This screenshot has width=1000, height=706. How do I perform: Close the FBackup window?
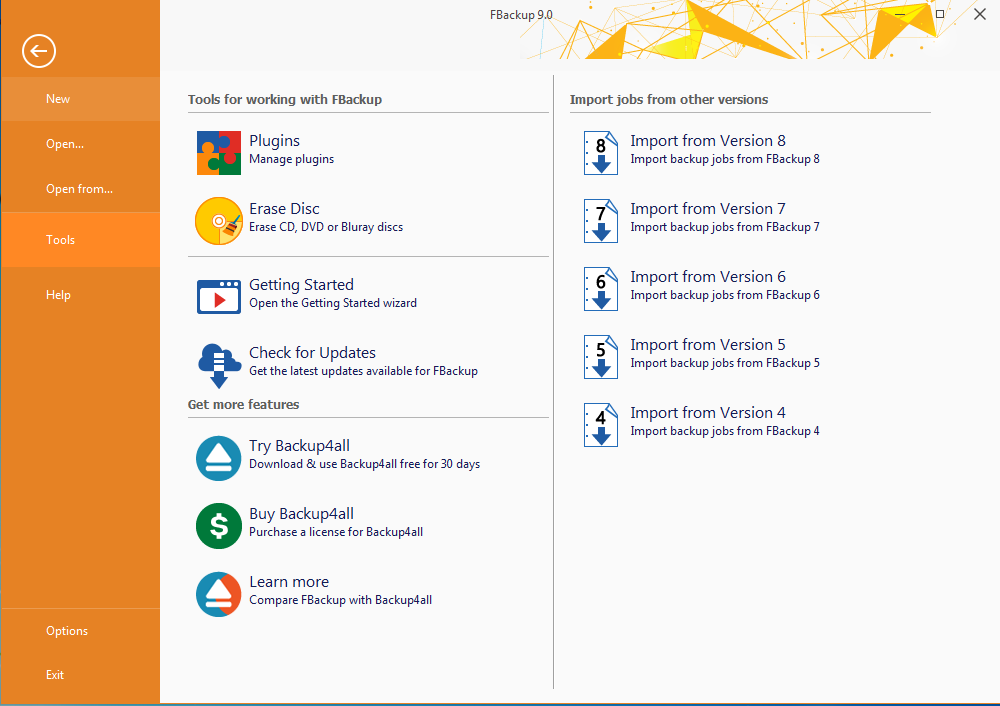(980, 14)
